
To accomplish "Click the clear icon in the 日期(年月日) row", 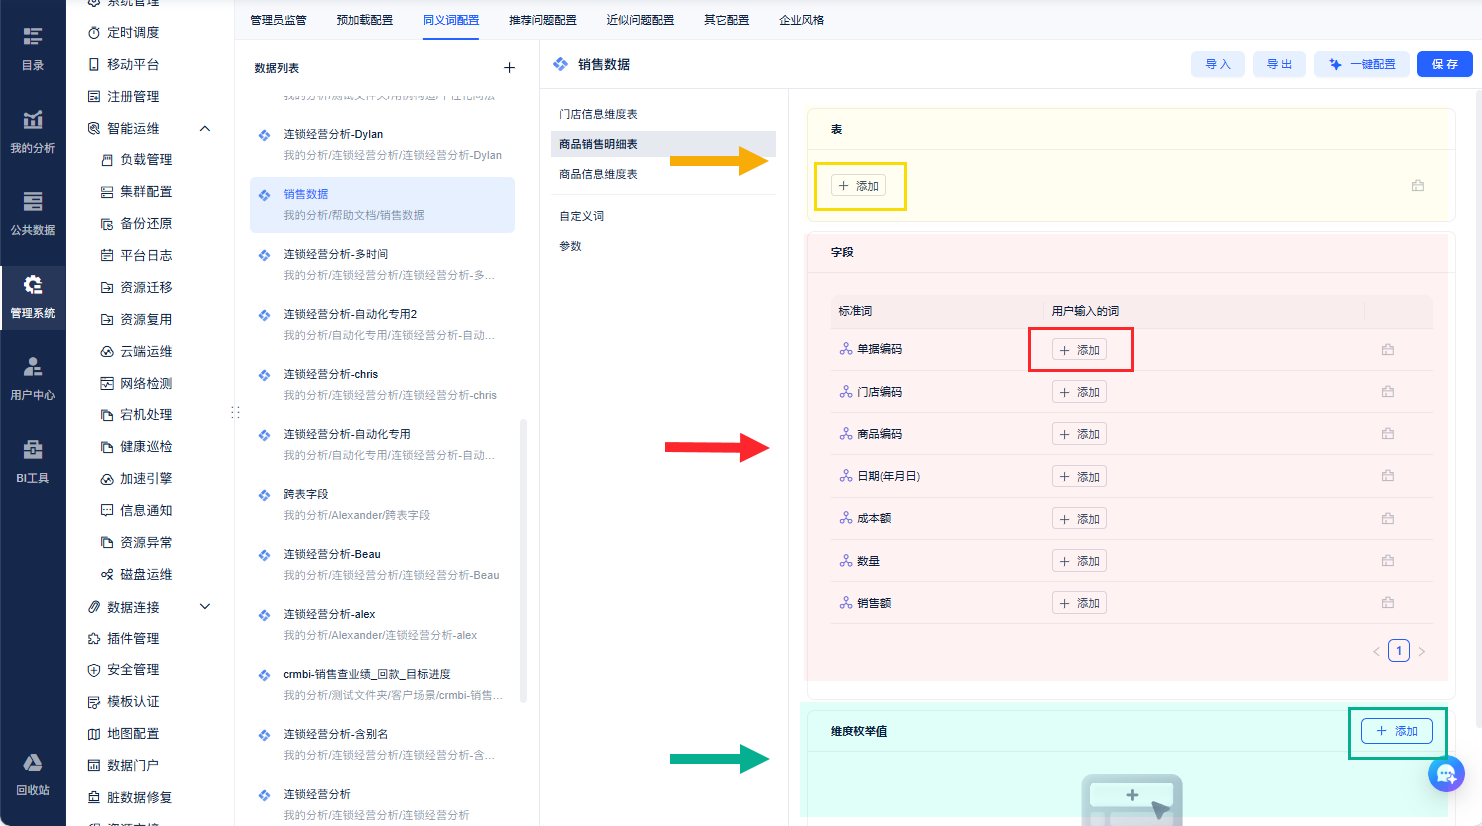I will (x=1388, y=476).
